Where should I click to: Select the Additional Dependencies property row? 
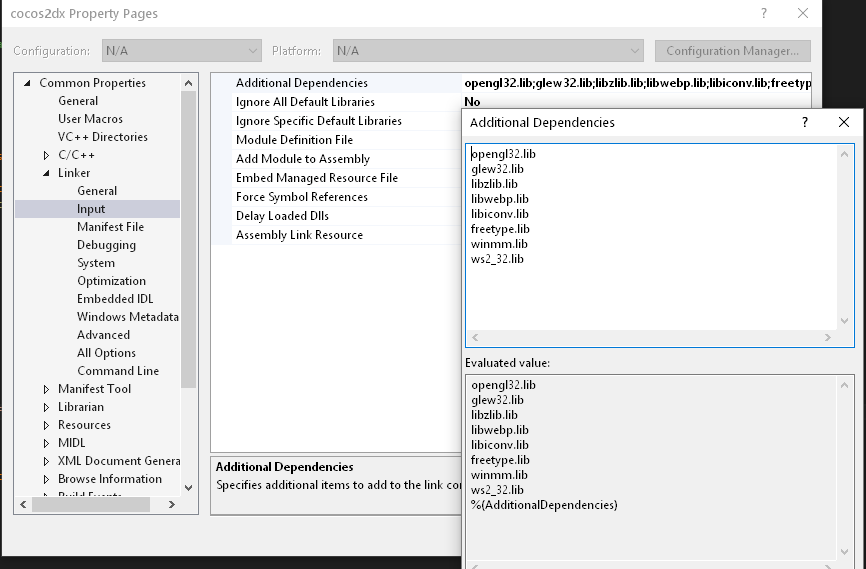[302, 83]
